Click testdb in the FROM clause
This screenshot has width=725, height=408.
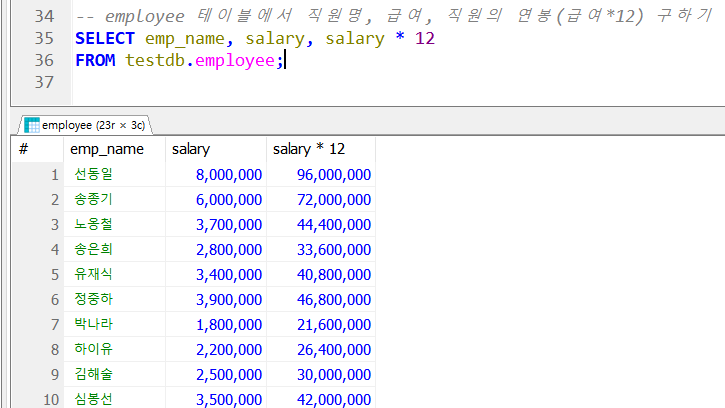(155, 61)
